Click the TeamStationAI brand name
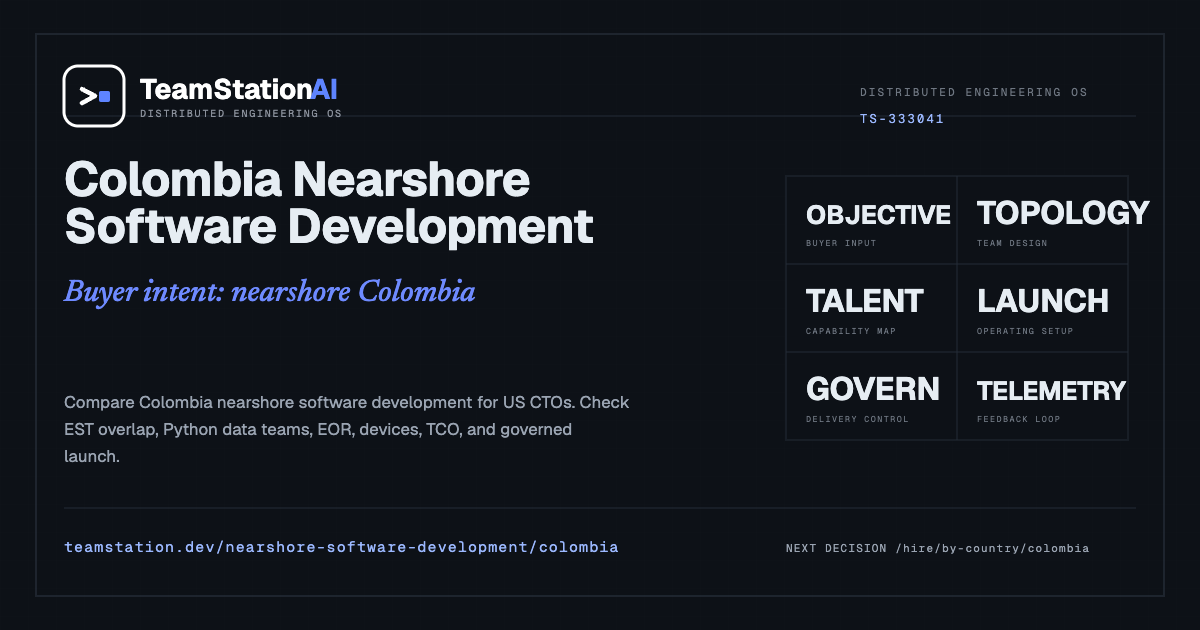 pyautogui.click(x=239, y=89)
